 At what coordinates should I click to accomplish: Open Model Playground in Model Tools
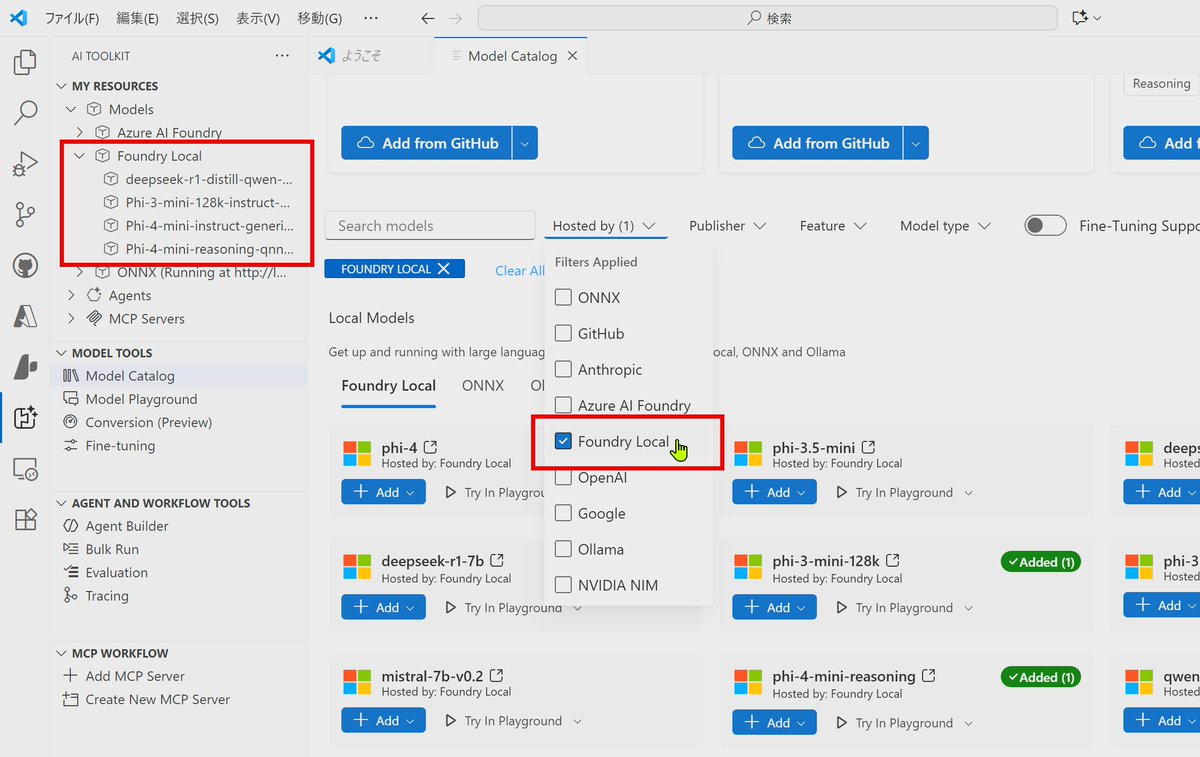[x=141, y=399]
